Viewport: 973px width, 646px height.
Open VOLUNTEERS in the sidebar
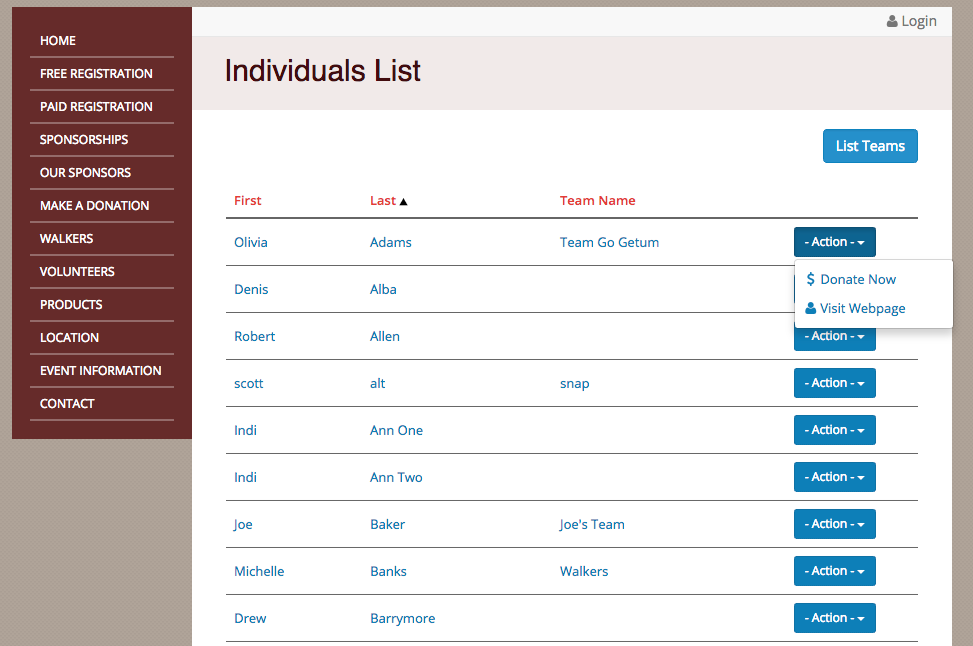tap(77, 272)
